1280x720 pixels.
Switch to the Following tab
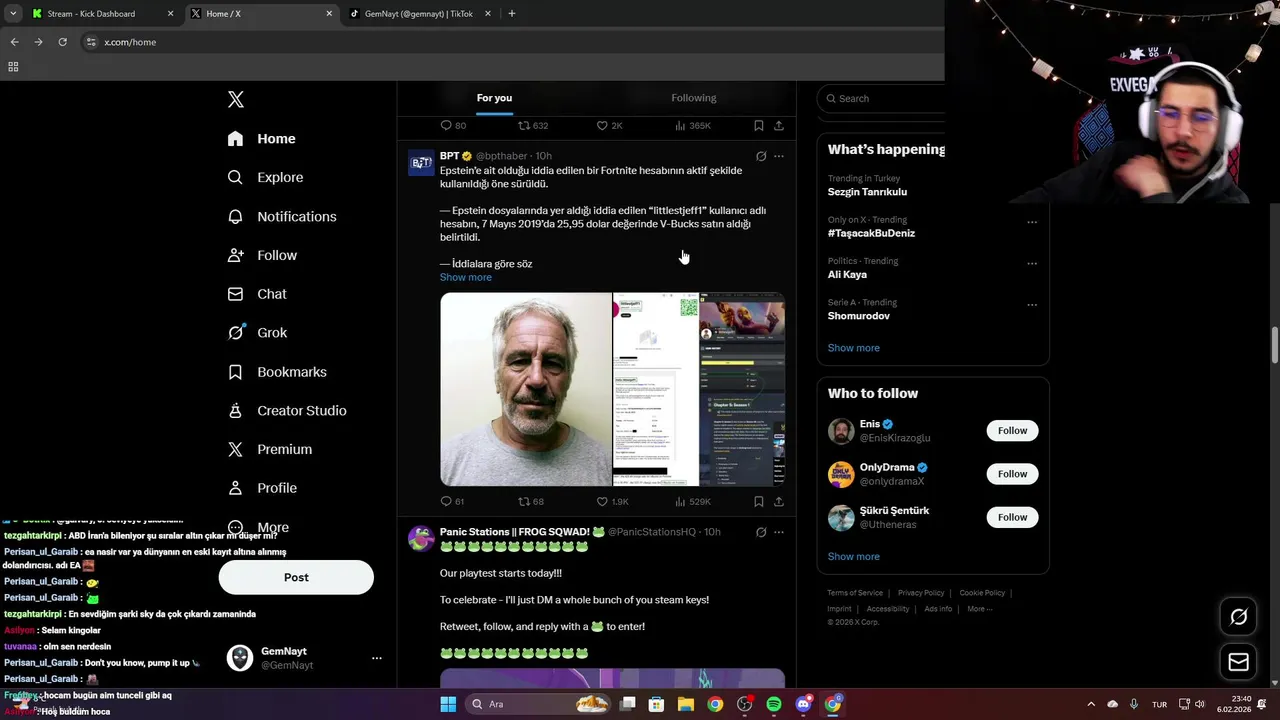pos(694,98)
